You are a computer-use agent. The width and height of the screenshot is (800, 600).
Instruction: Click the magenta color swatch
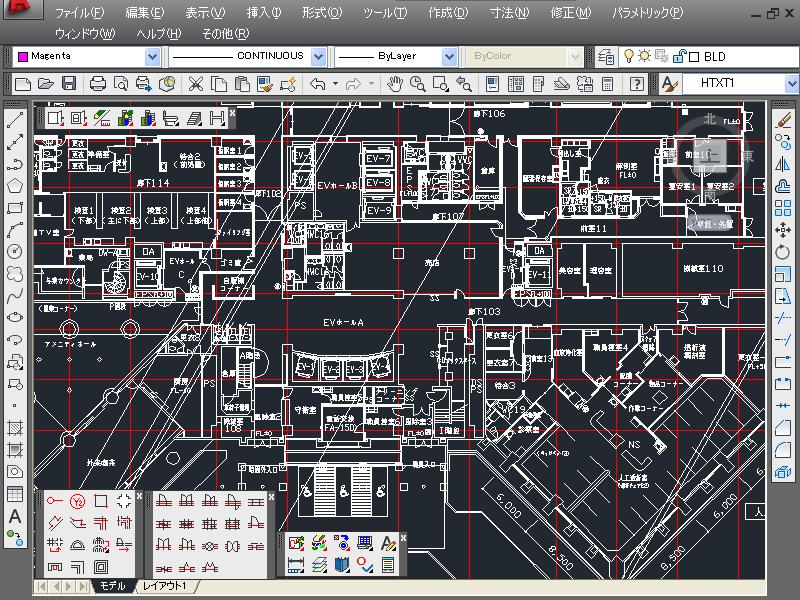point(23,57)
